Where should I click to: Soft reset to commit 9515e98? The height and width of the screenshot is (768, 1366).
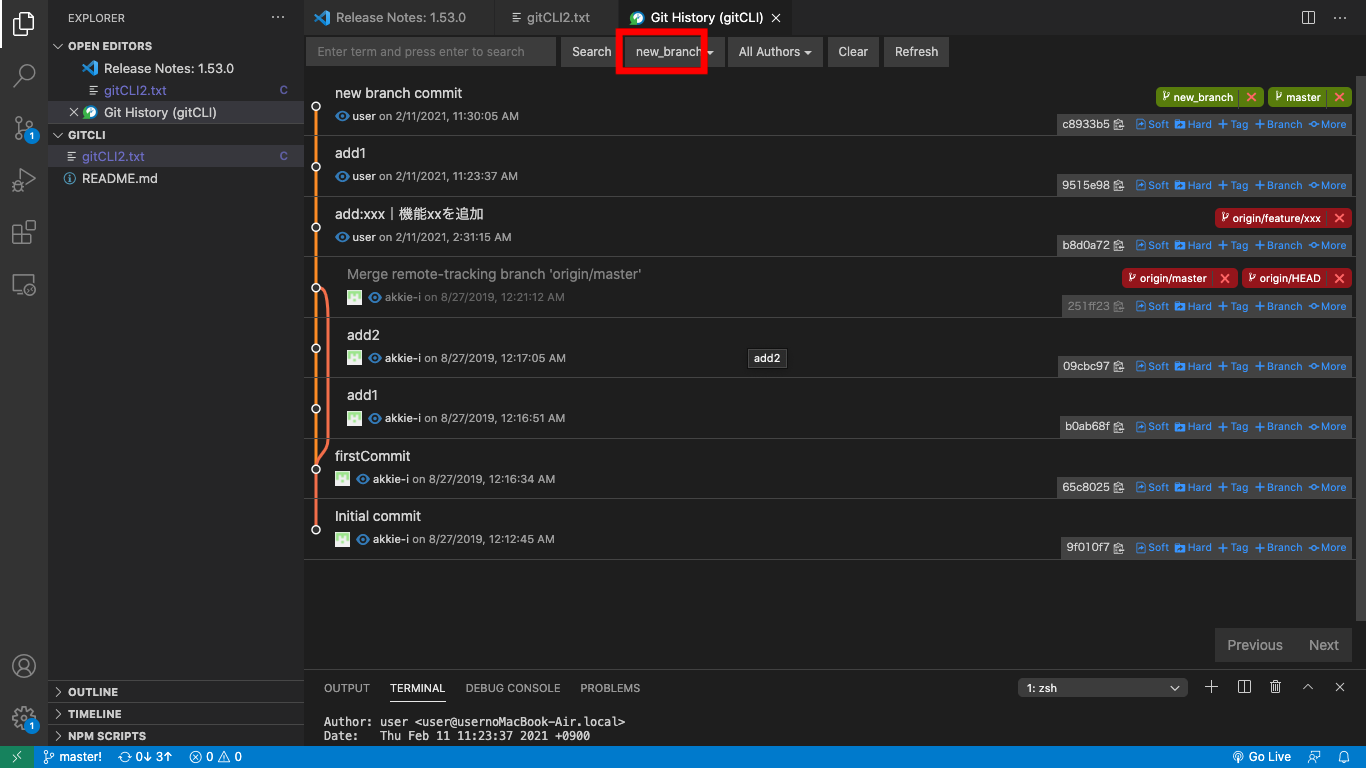(x=1152, y=185)
